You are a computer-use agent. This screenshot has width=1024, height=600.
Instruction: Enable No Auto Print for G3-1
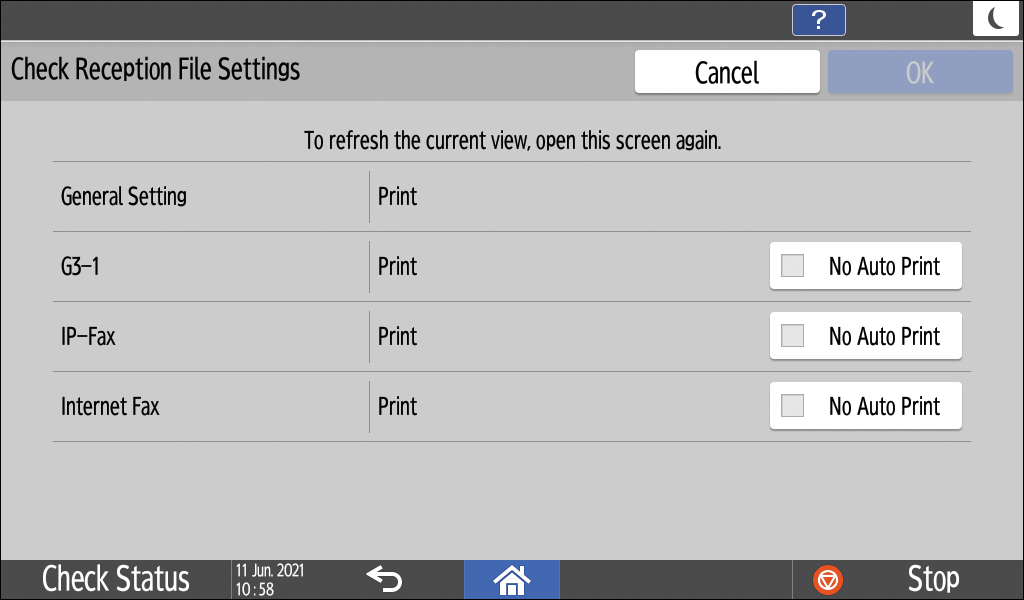coord(865,266)
